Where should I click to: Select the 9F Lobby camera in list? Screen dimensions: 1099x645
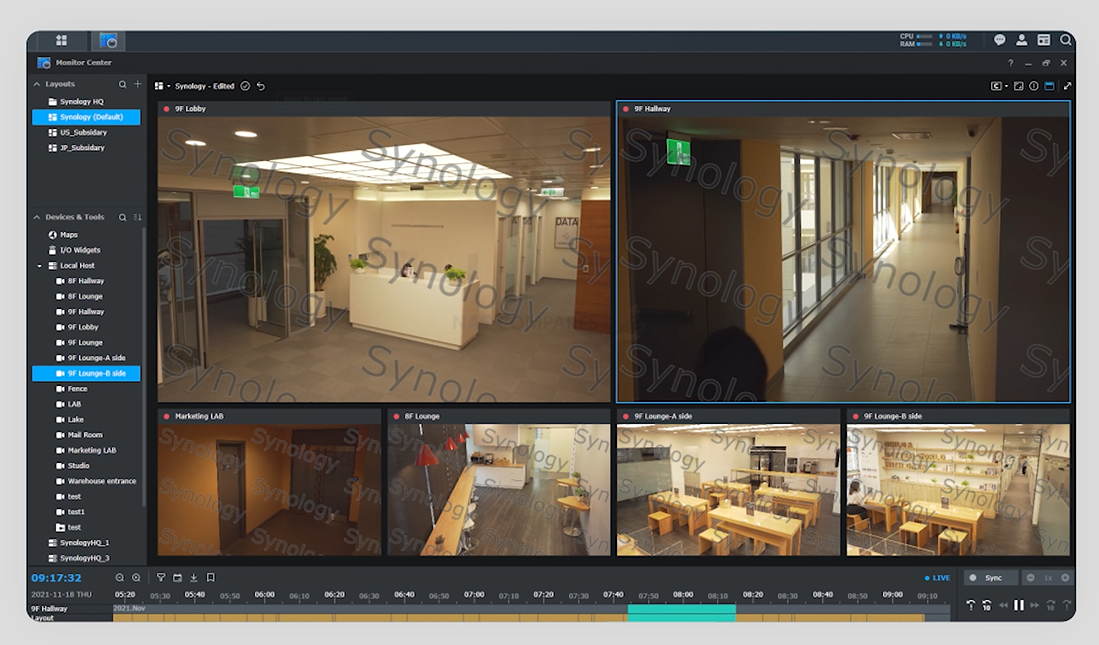coord(86,327)
